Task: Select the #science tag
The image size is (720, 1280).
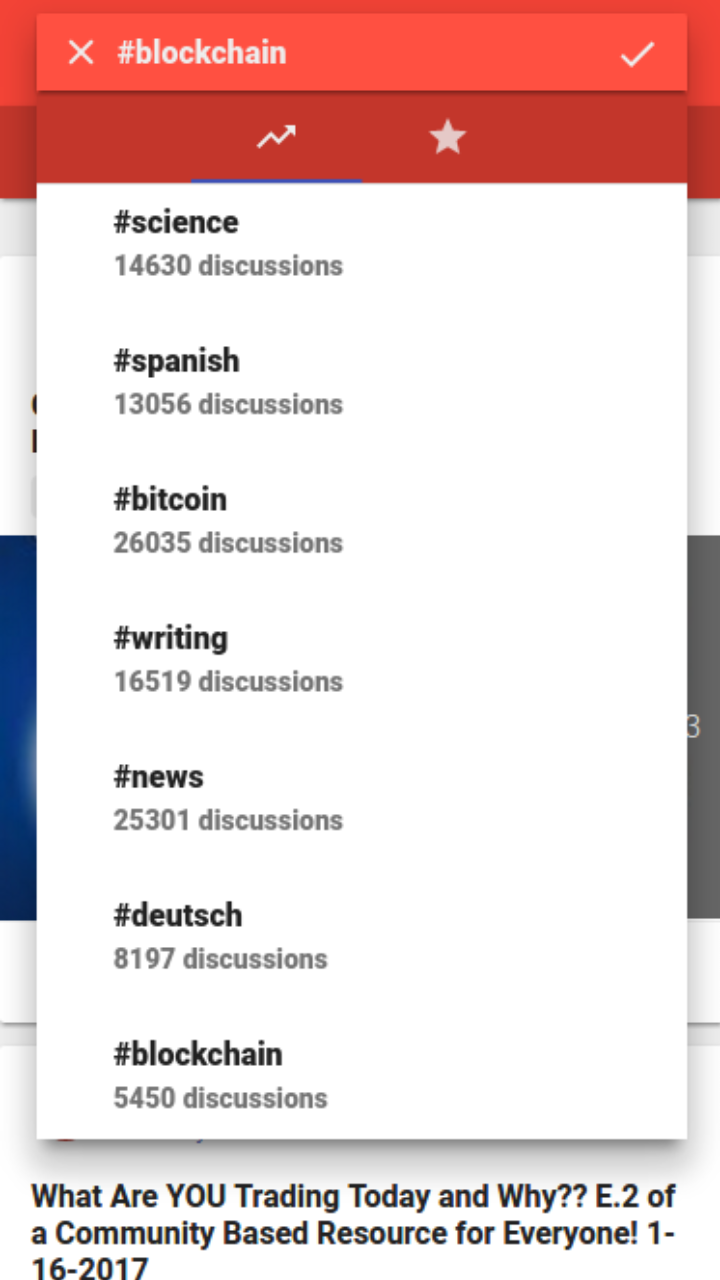Action: [176, 222]
